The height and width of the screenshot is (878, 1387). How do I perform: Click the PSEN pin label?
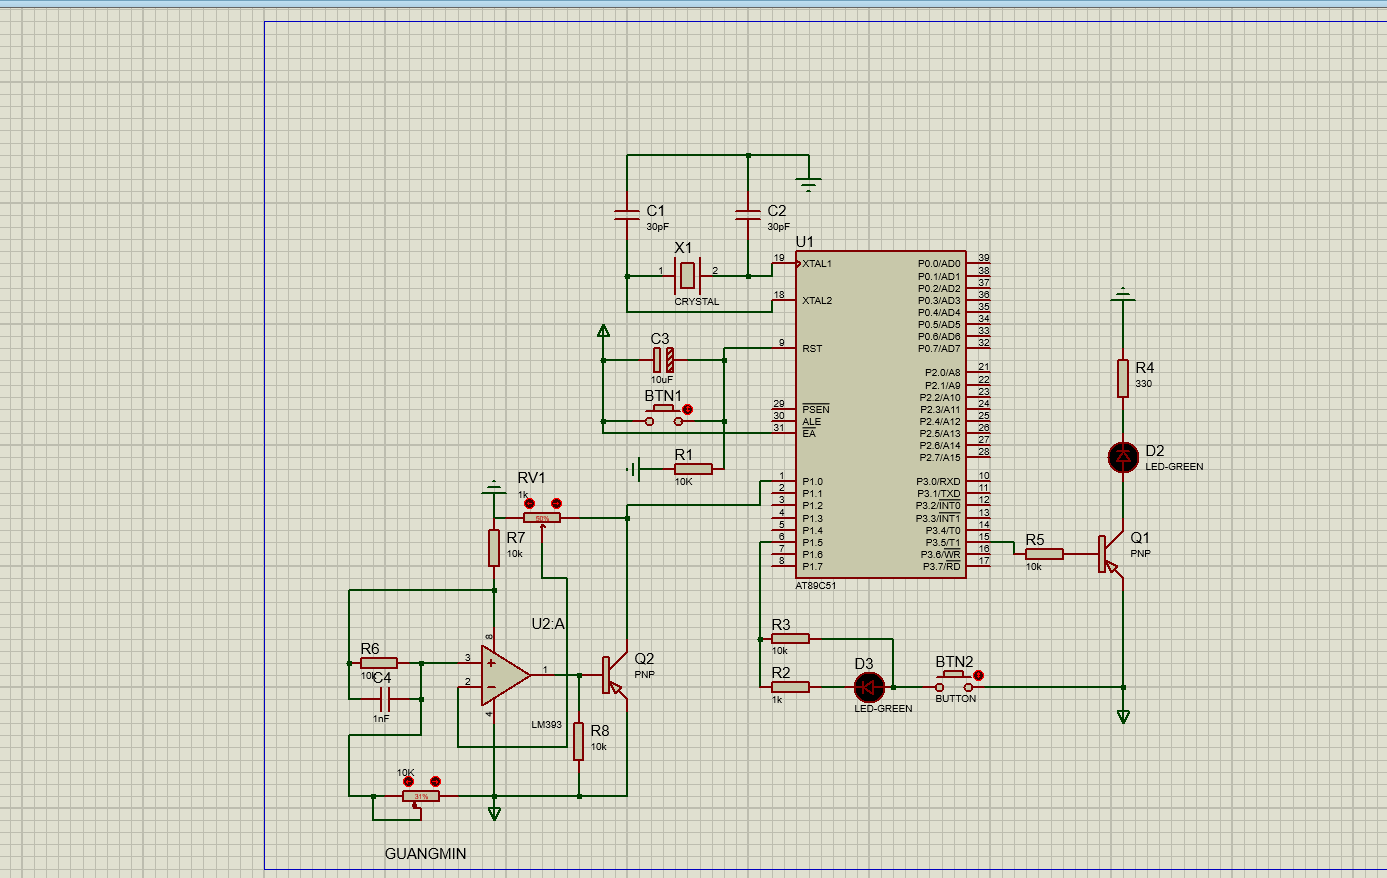click(816, 409)
